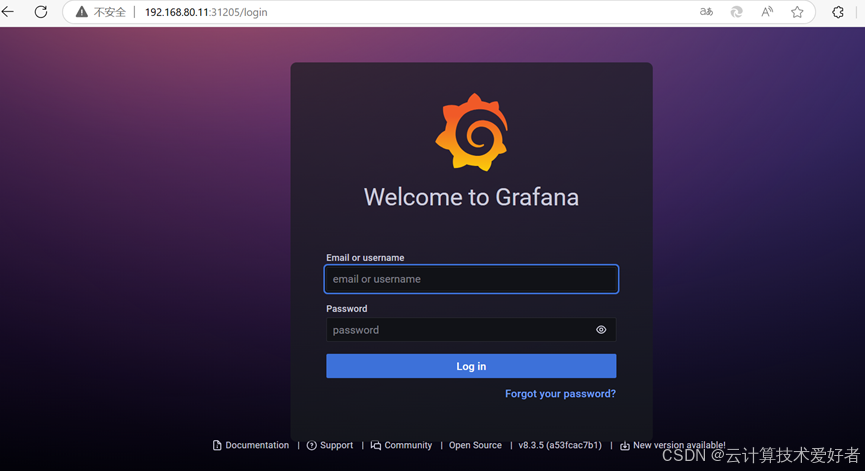Open the Documentation footer link
The image size is (865, 471).
click(251, 445)
